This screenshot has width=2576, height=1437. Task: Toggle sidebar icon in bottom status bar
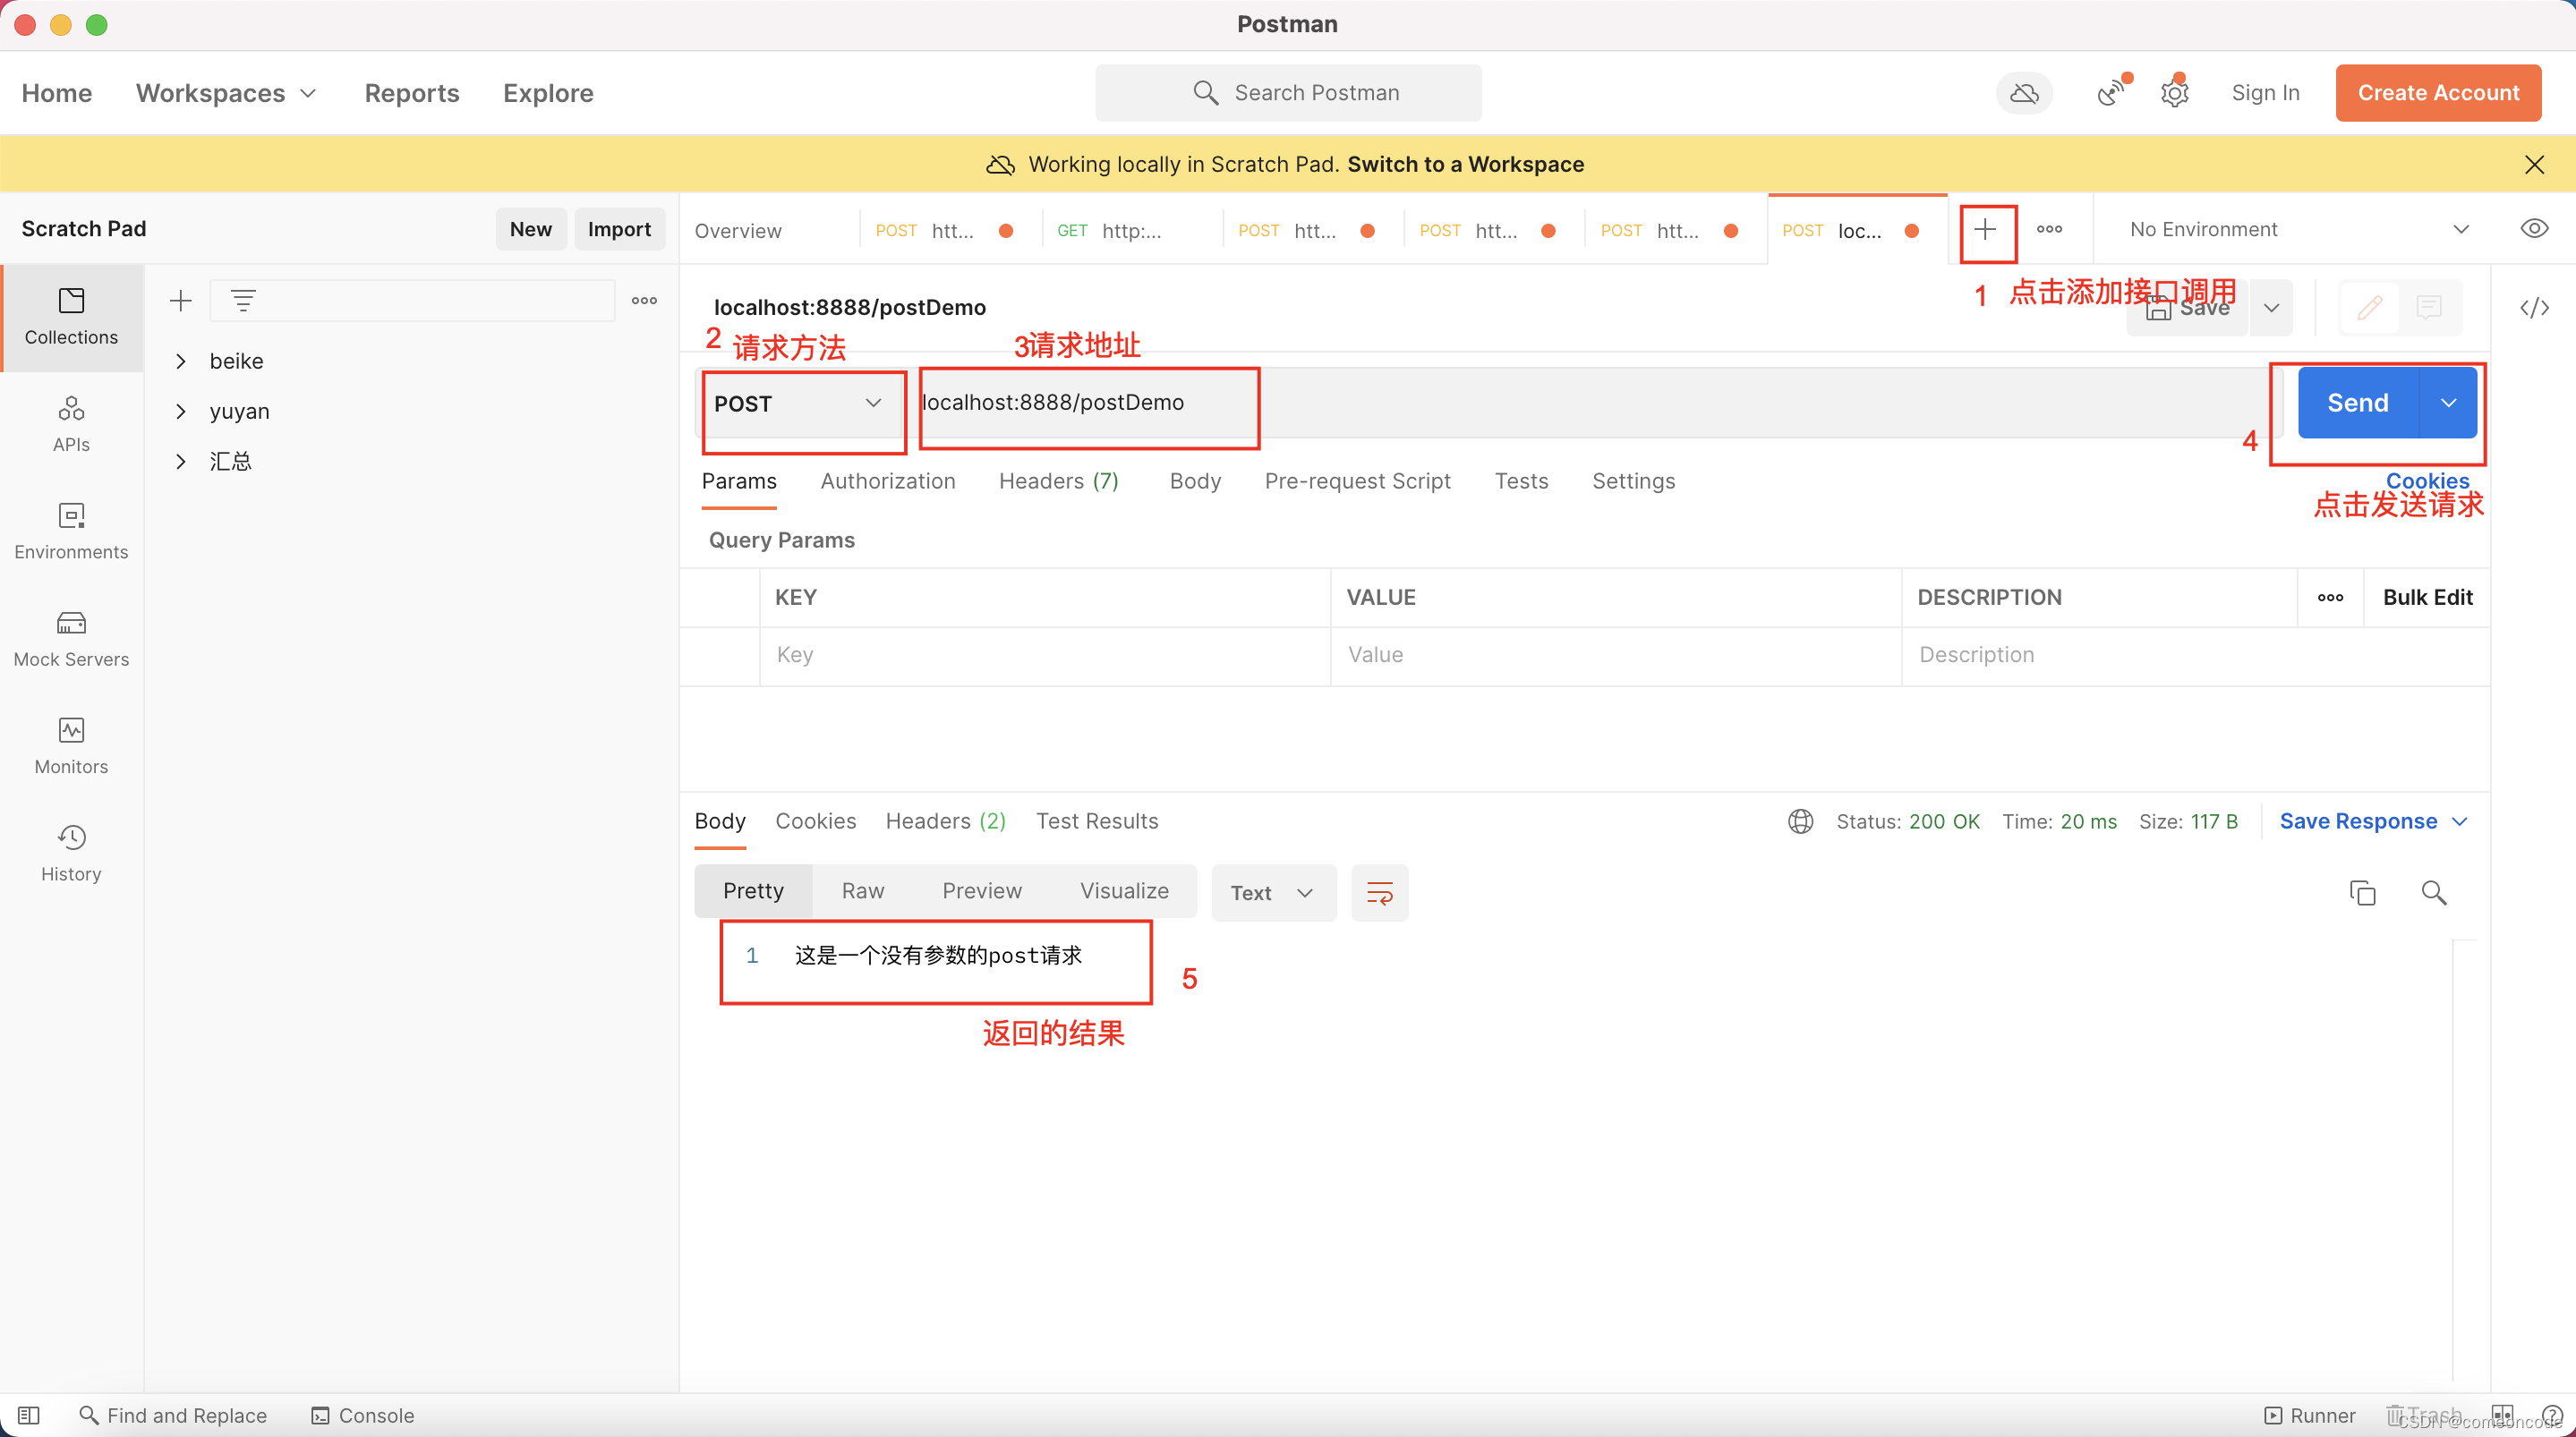[x=29, y=1415]
